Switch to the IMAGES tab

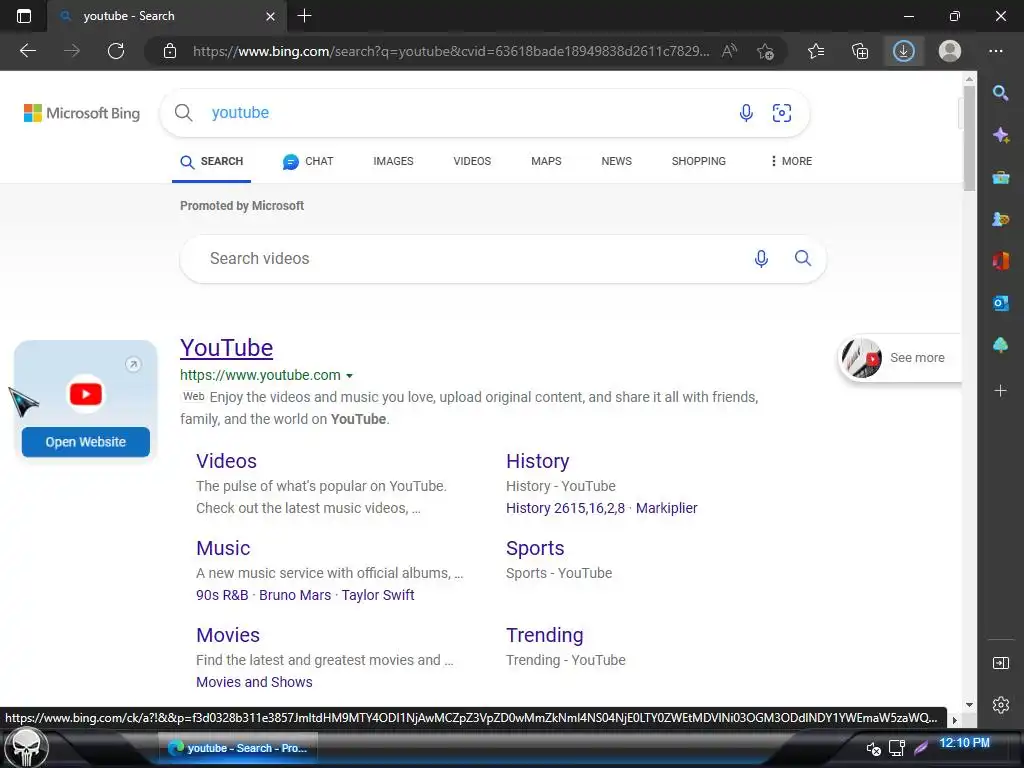tap(393, 161)
